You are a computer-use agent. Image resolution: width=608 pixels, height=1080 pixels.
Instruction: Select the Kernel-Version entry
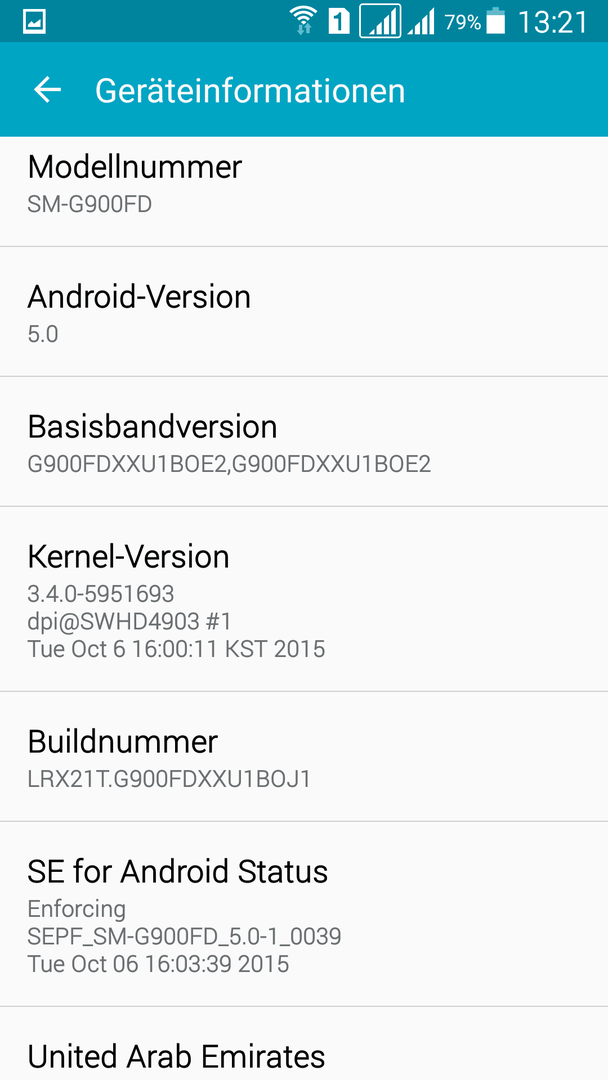304,599
